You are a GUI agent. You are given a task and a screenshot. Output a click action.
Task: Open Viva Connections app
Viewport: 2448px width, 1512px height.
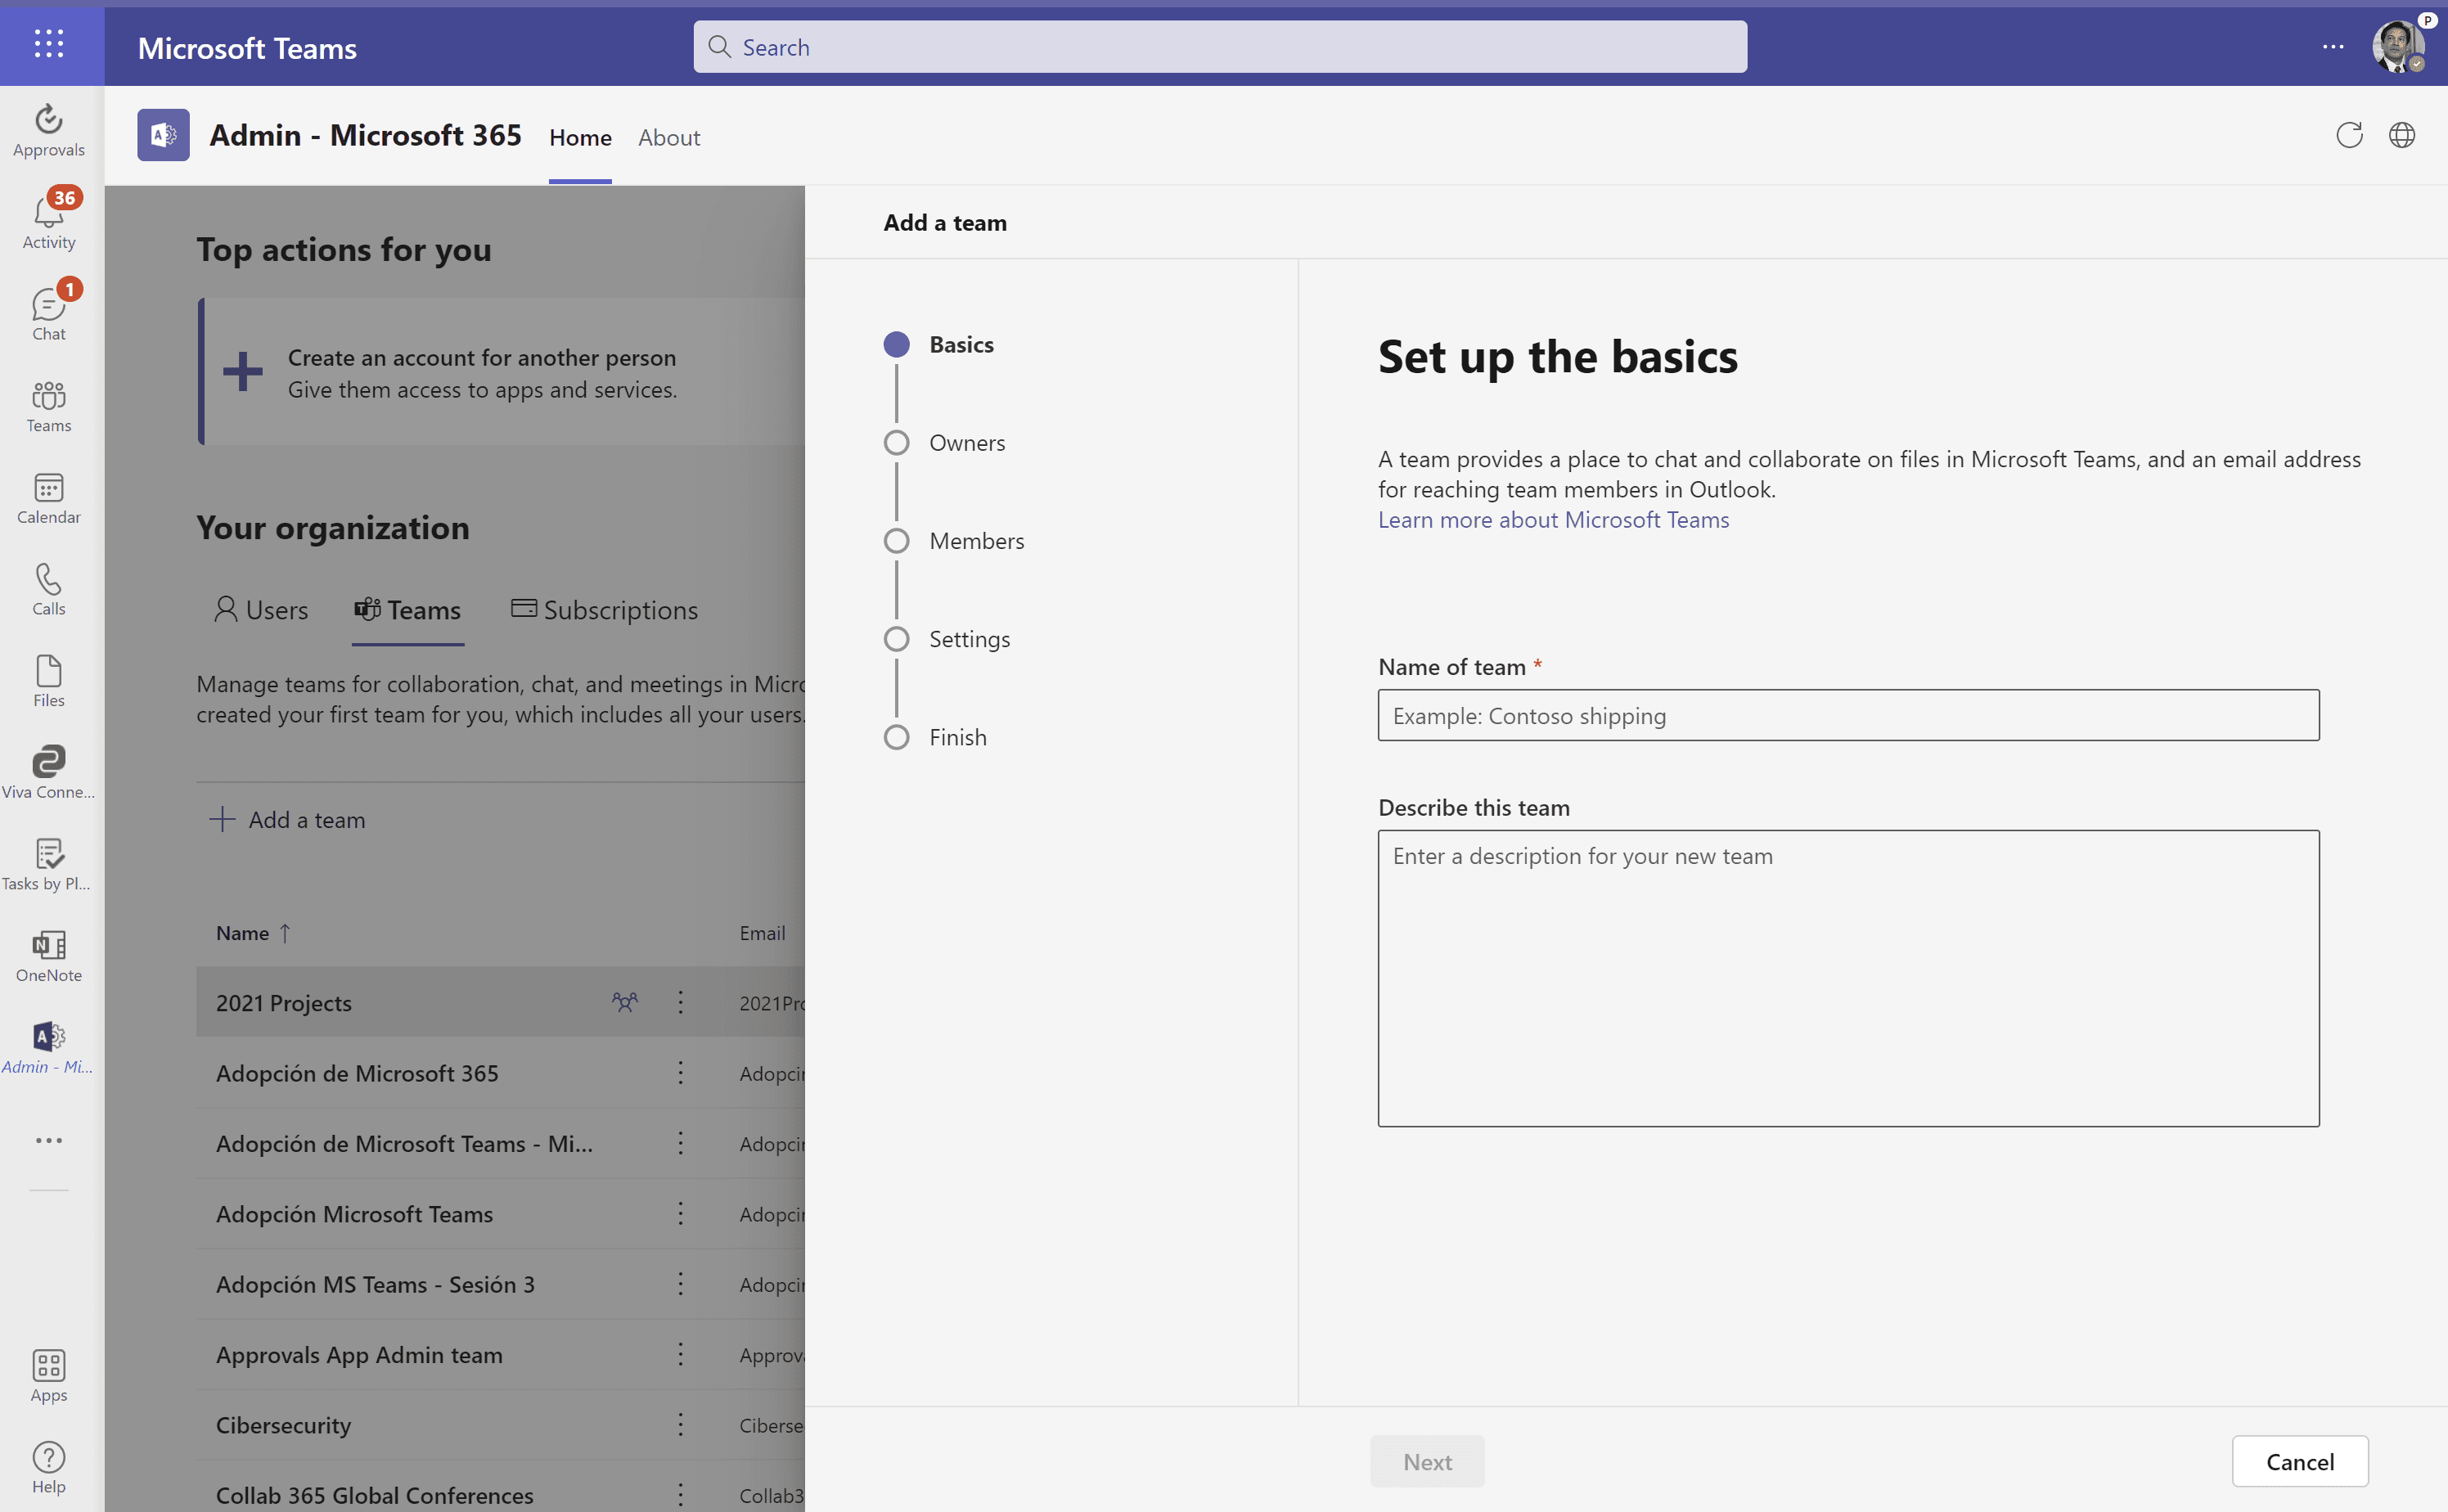(49, 772)
